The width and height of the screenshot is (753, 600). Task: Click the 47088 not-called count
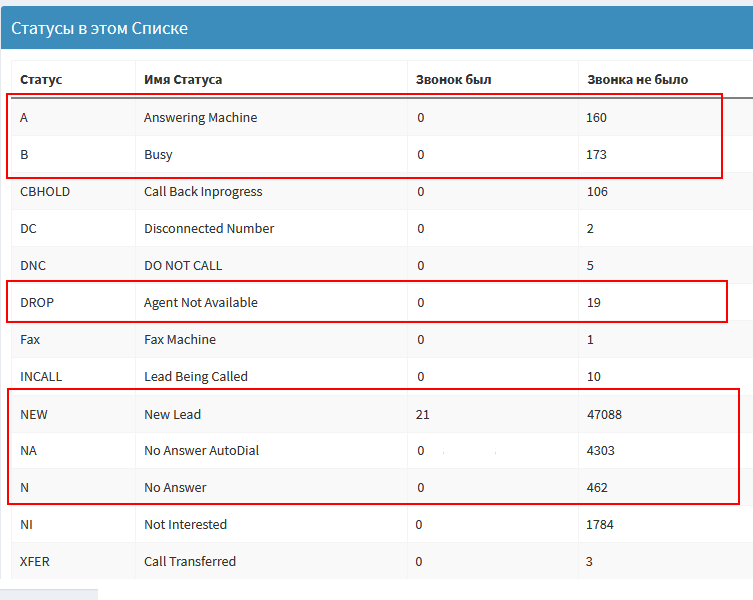[x=604, y=414]
